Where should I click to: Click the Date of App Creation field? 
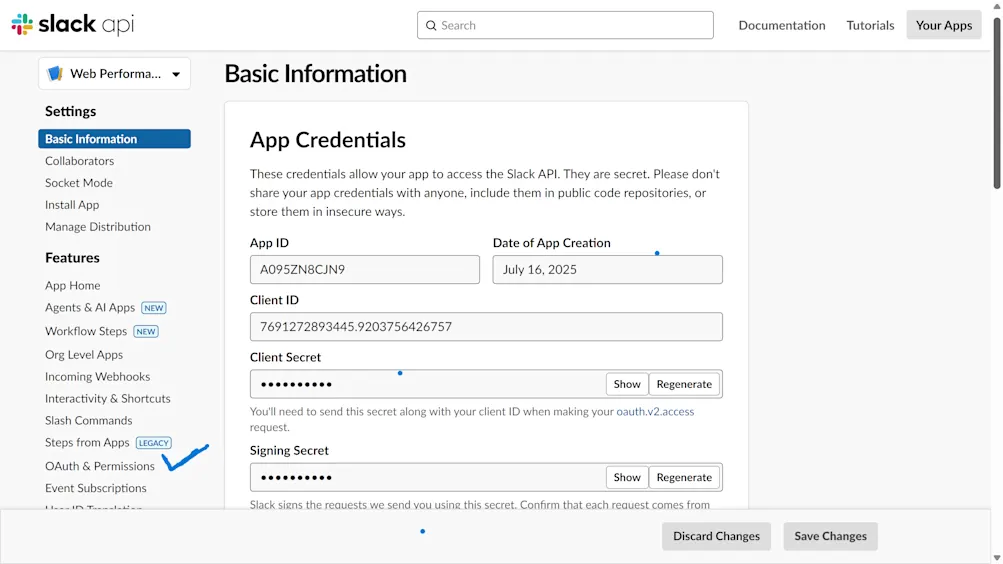pyautogui.click(x=608, y=269)
